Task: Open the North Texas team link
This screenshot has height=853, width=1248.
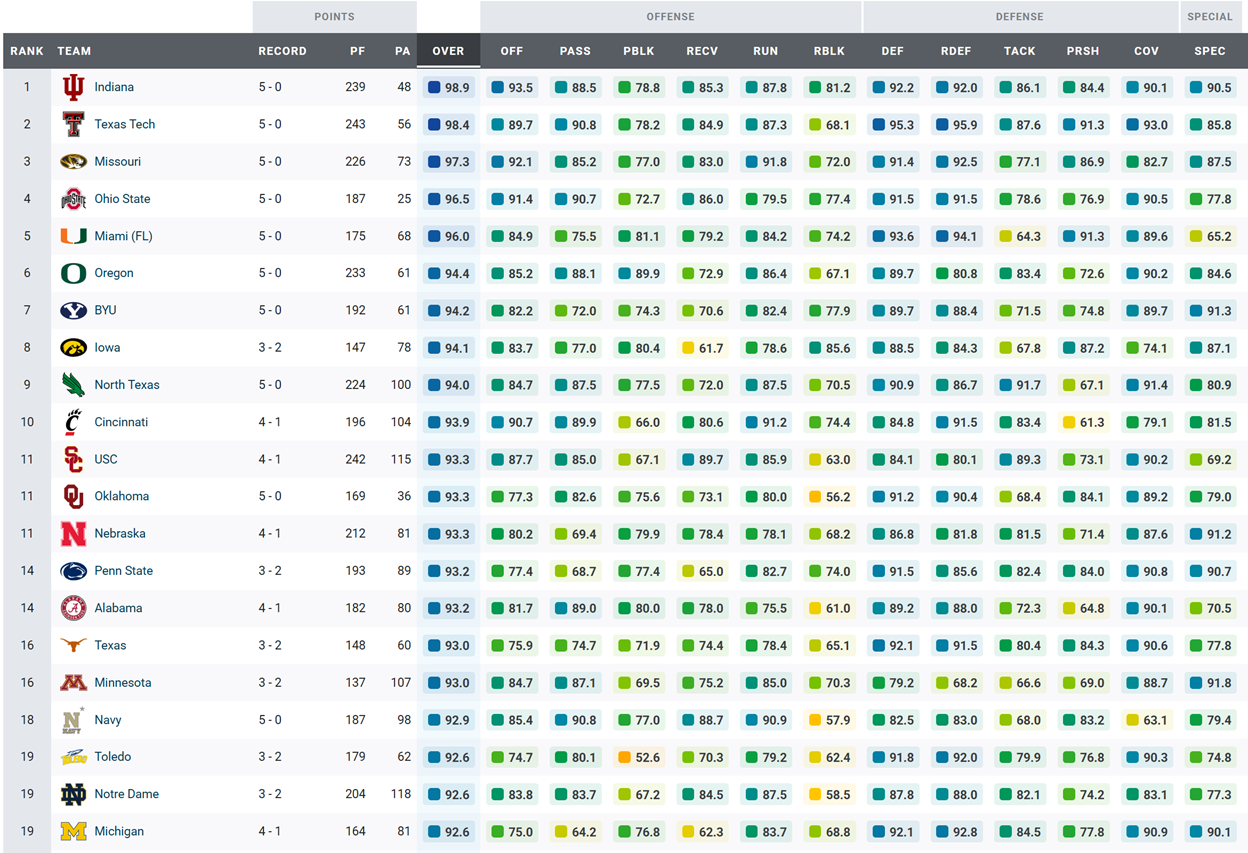Action: 127,385
